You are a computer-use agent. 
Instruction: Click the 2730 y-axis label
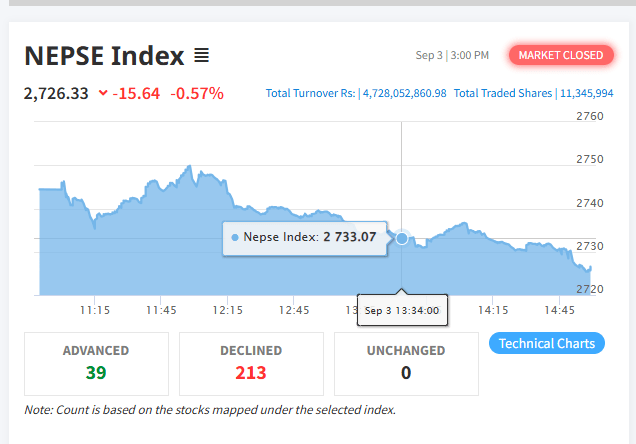tap(590, 246)
